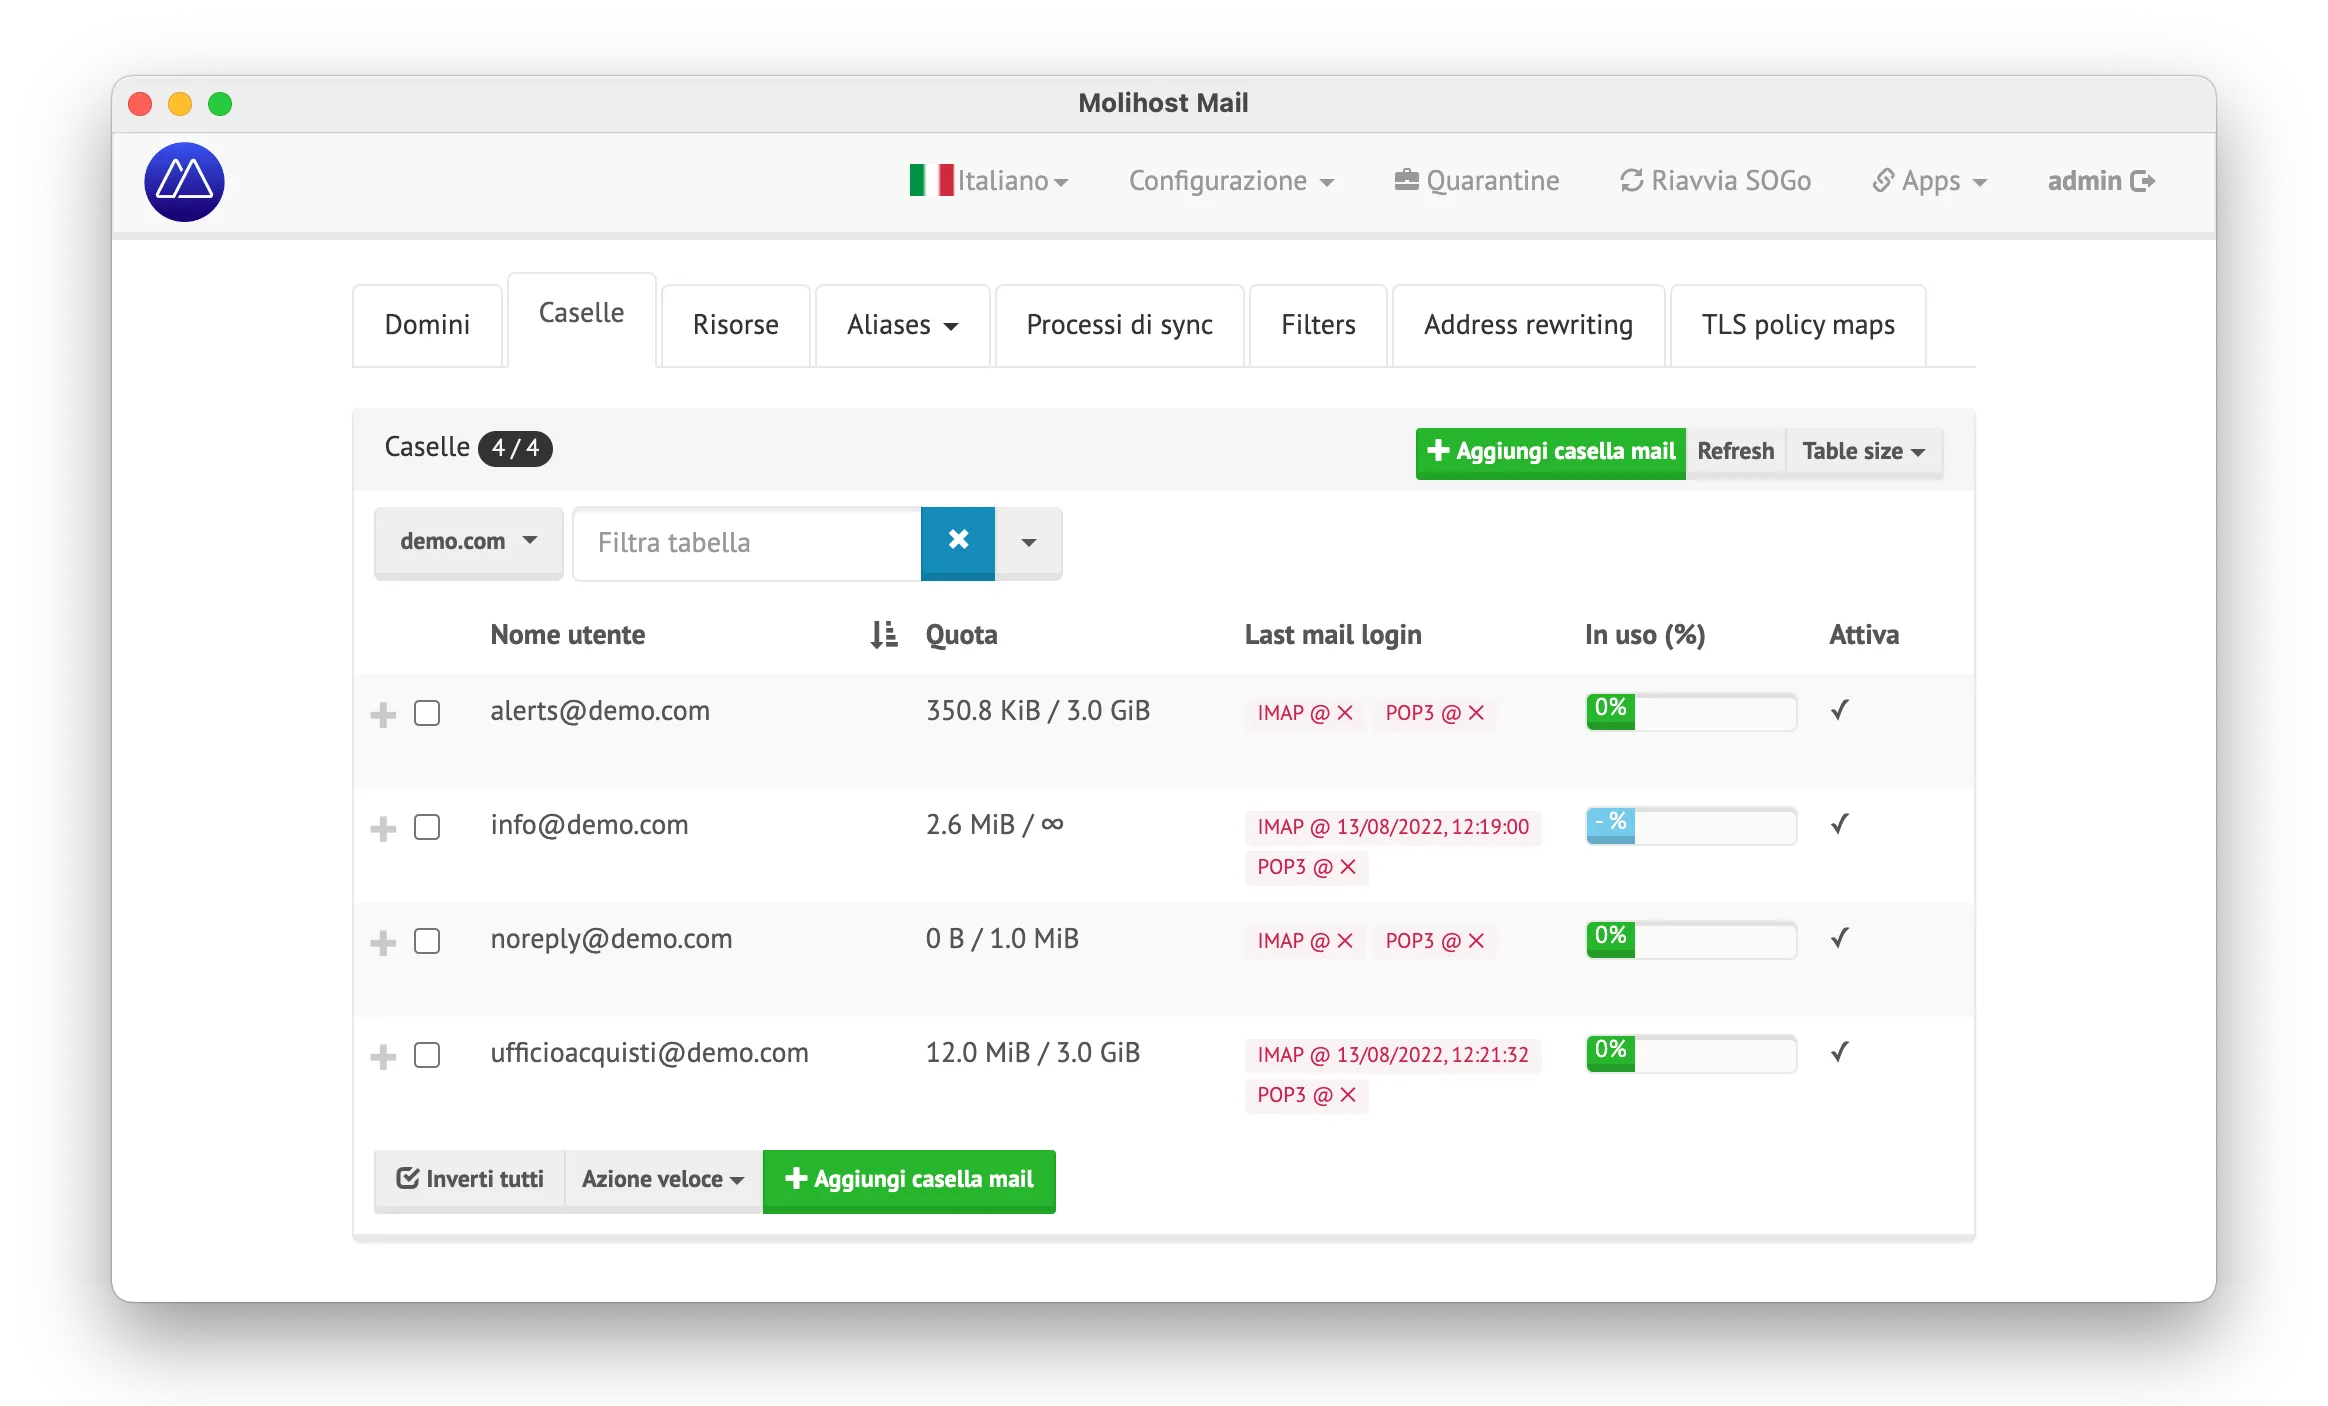Toggle all selections with Inverti tutti

pos(469,1179)
